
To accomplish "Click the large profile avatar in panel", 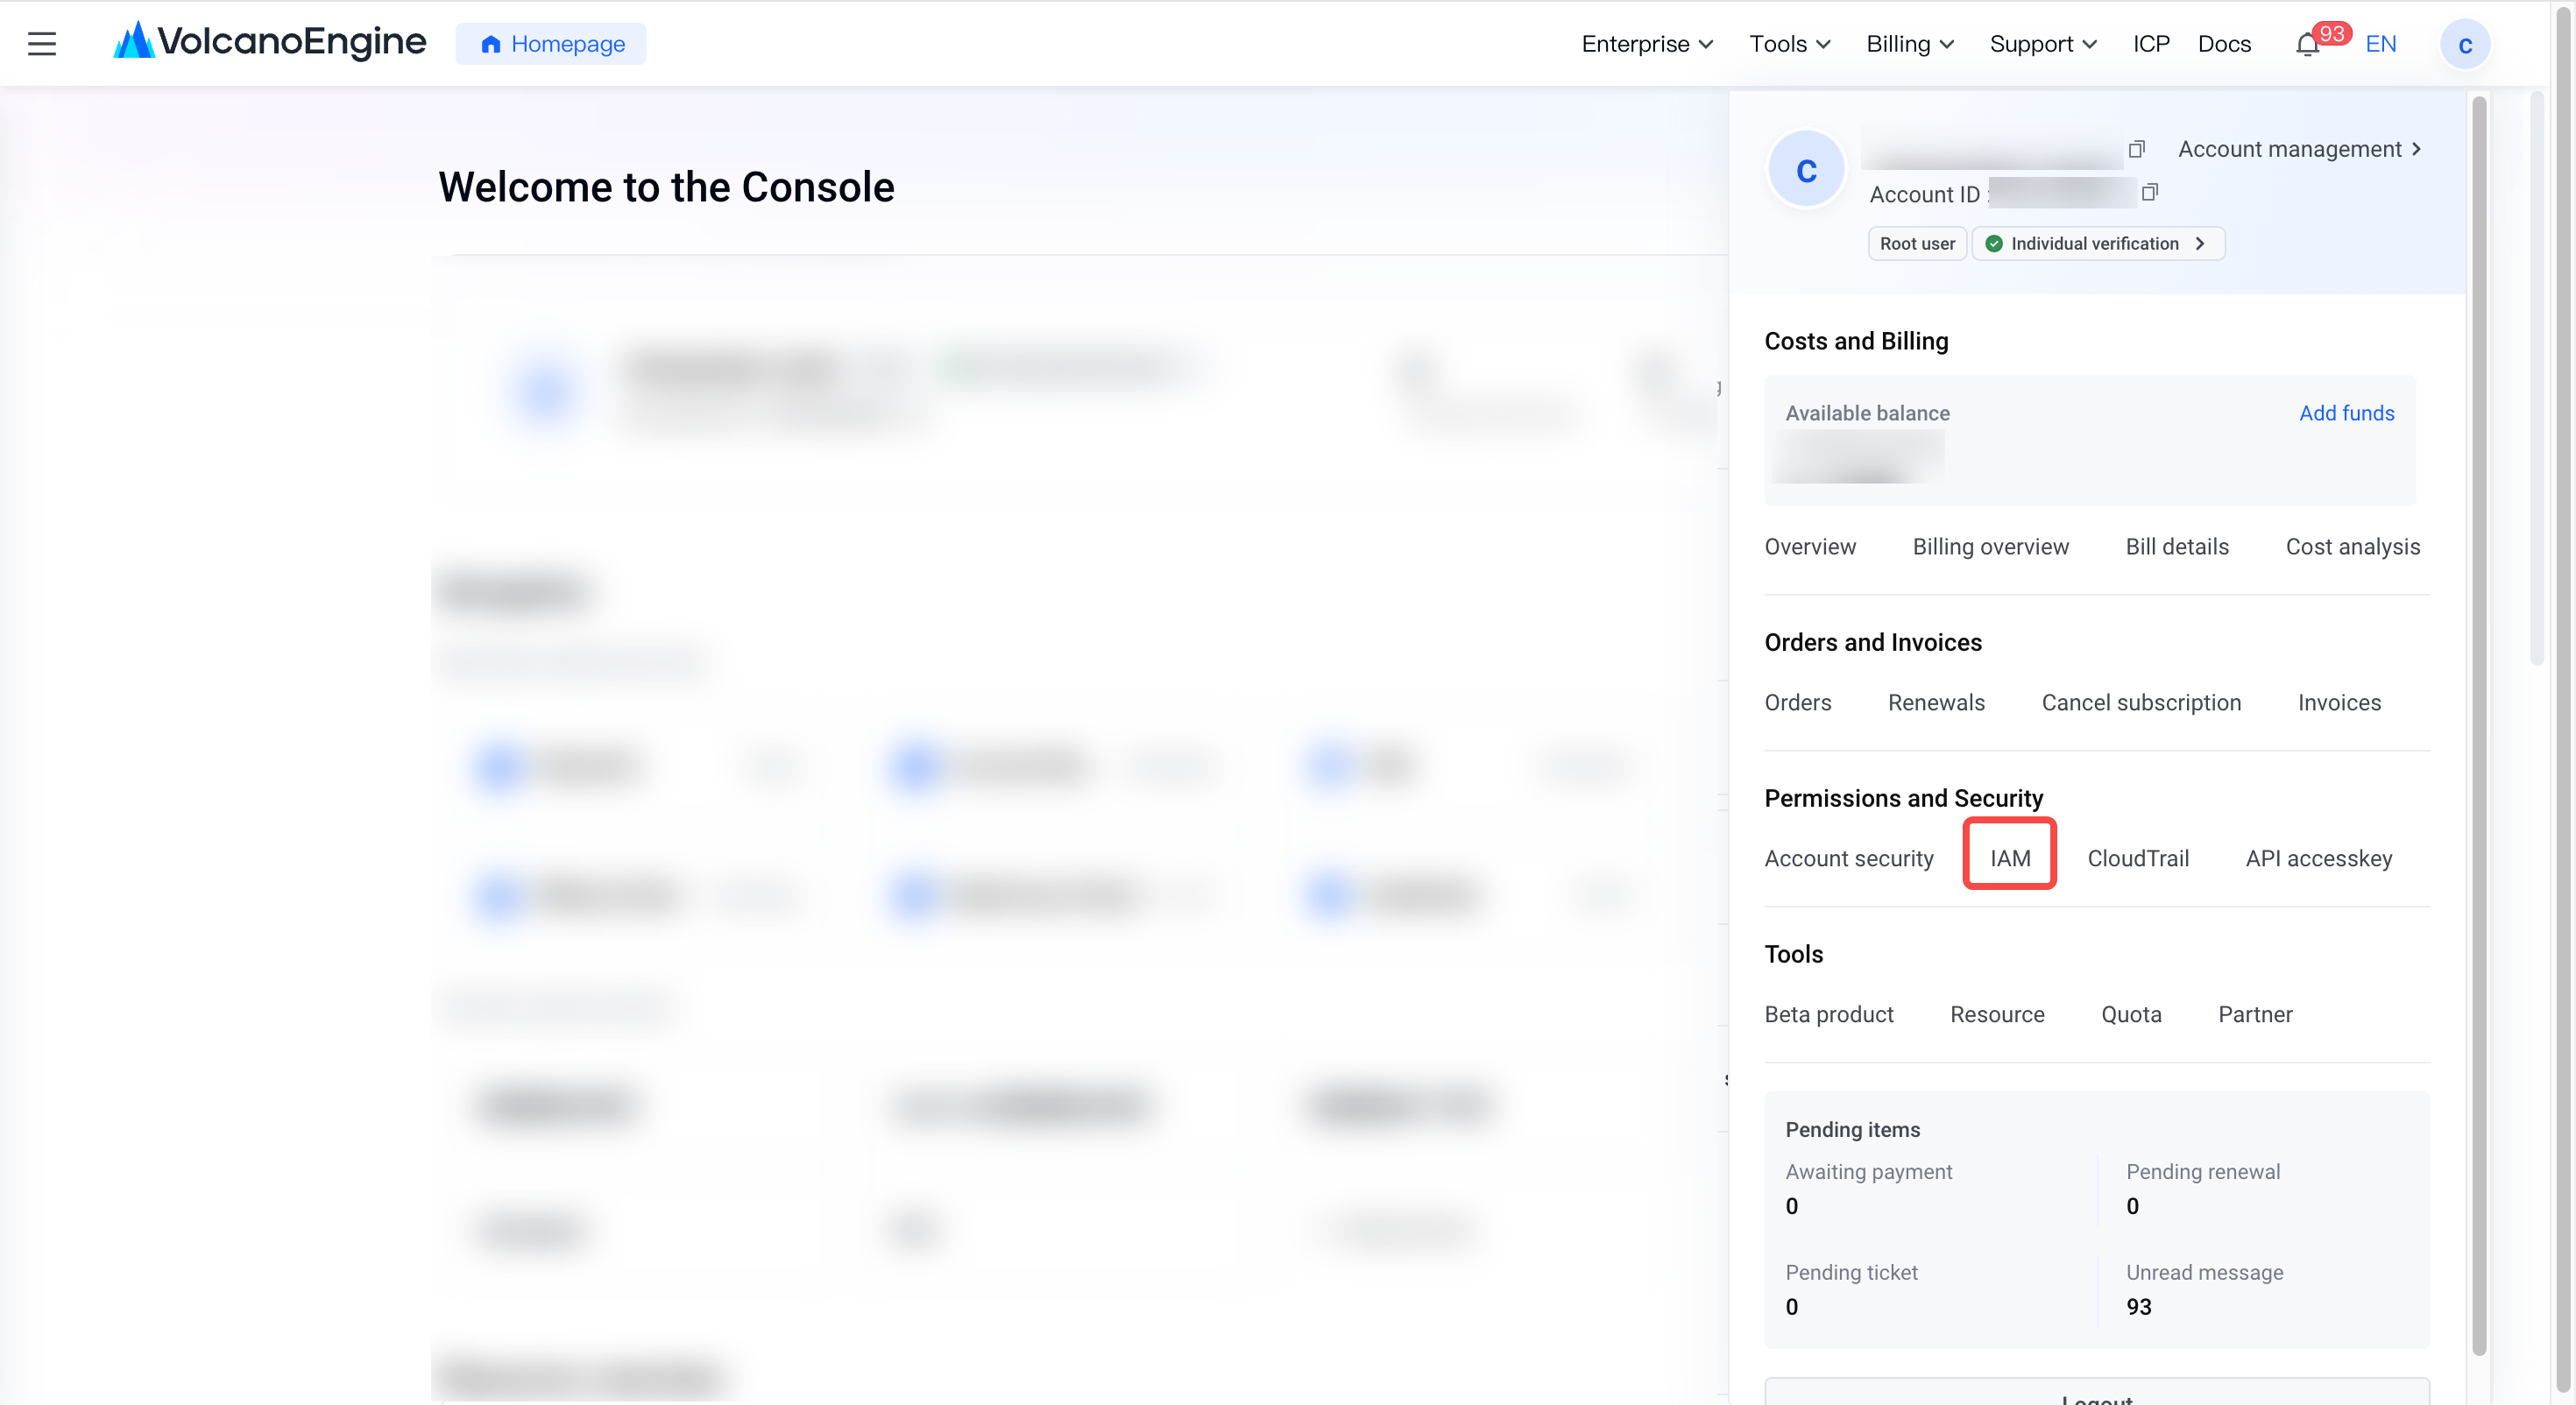I will [1806, 170].
